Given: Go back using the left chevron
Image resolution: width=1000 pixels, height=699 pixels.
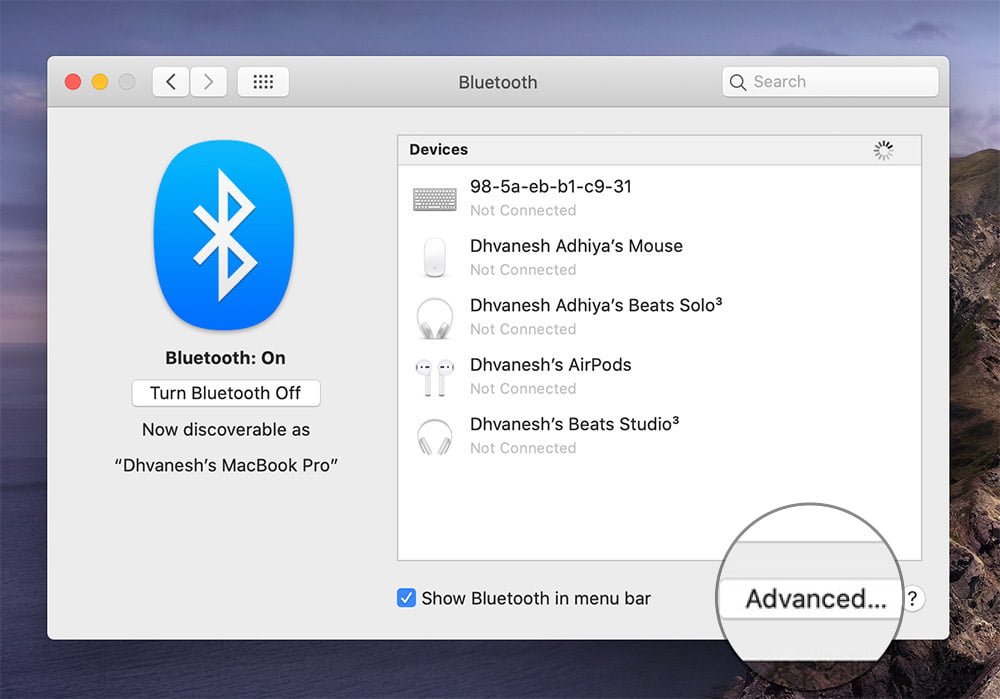Looking at the screenshot, I should tap(171, 82).
